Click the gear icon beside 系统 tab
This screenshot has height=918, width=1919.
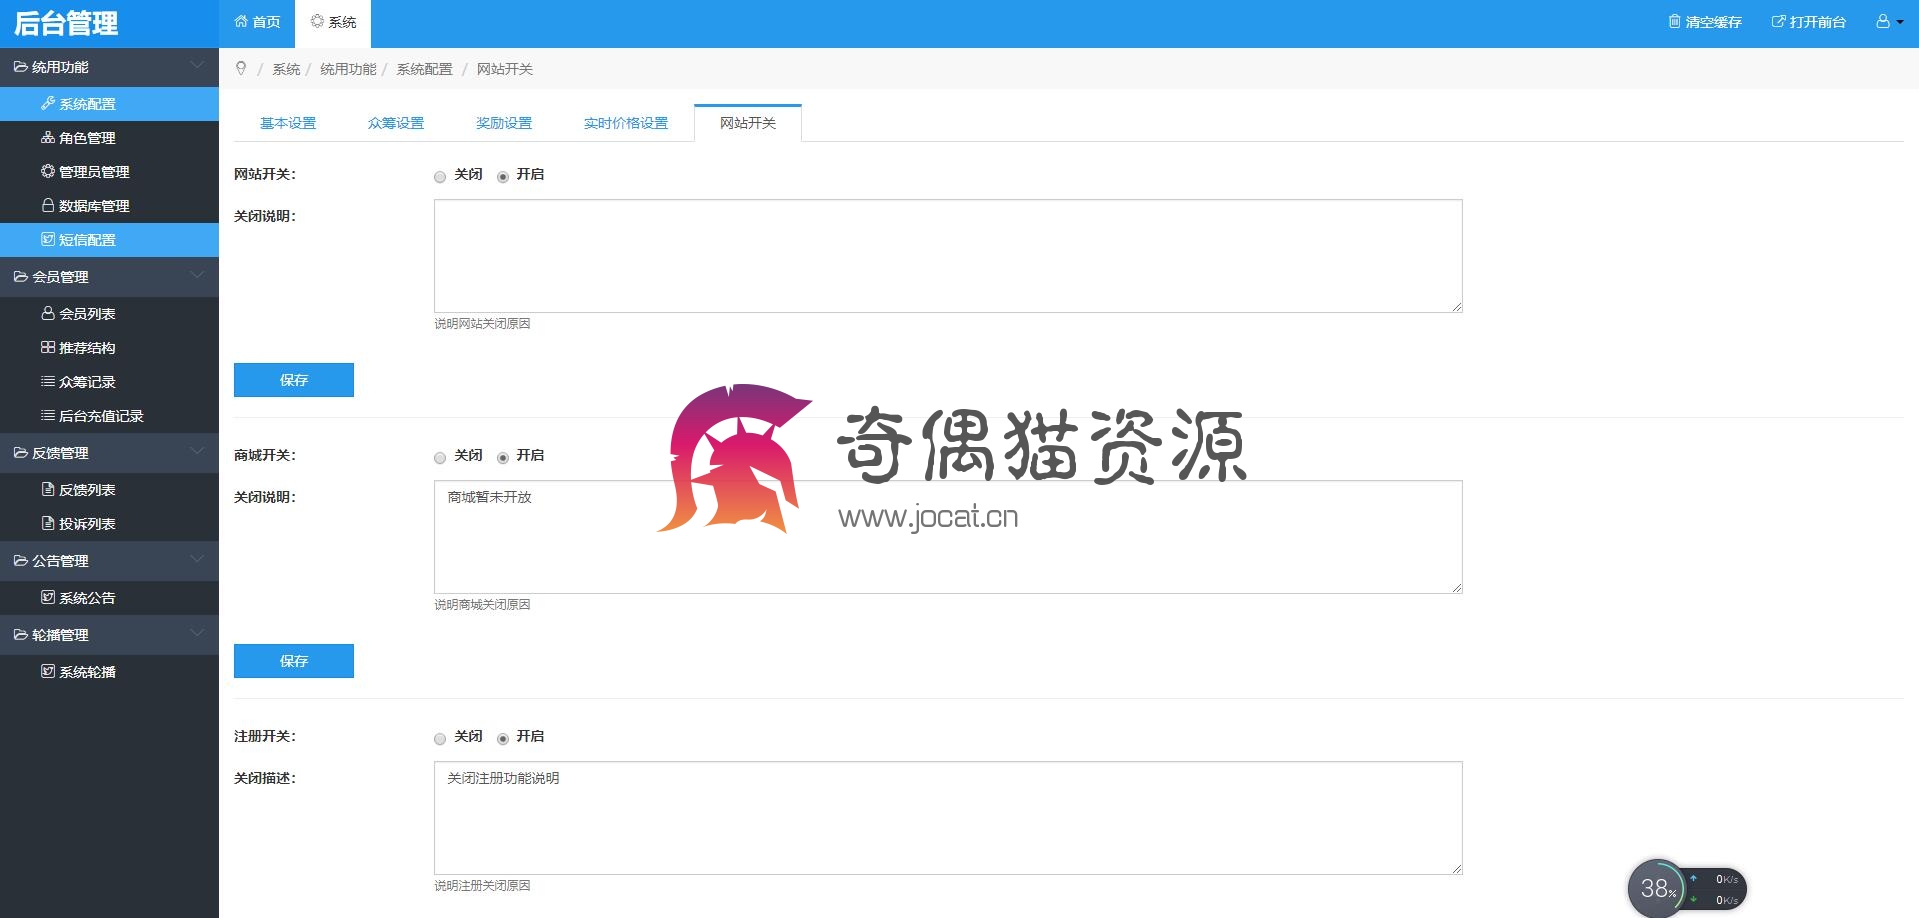pyautogui.click(x=317, y=21)
